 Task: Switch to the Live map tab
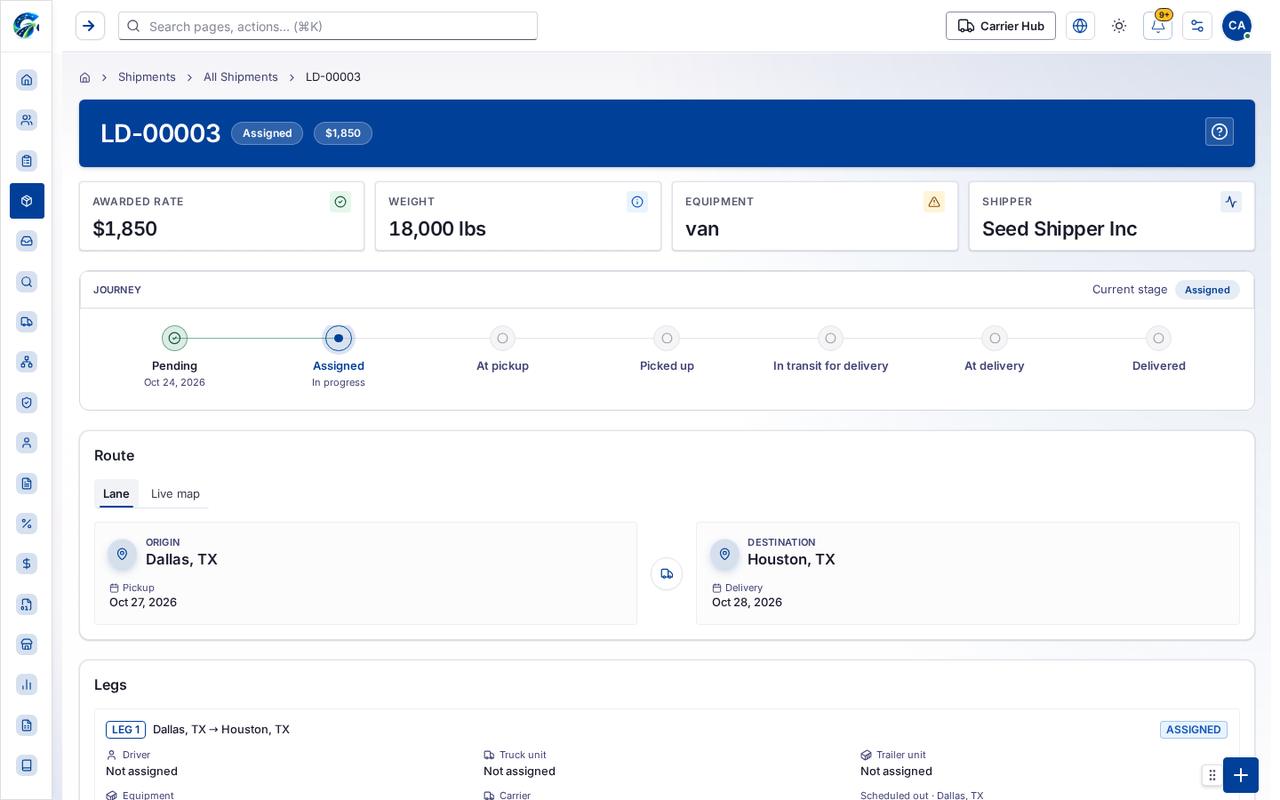pos(175,494)
